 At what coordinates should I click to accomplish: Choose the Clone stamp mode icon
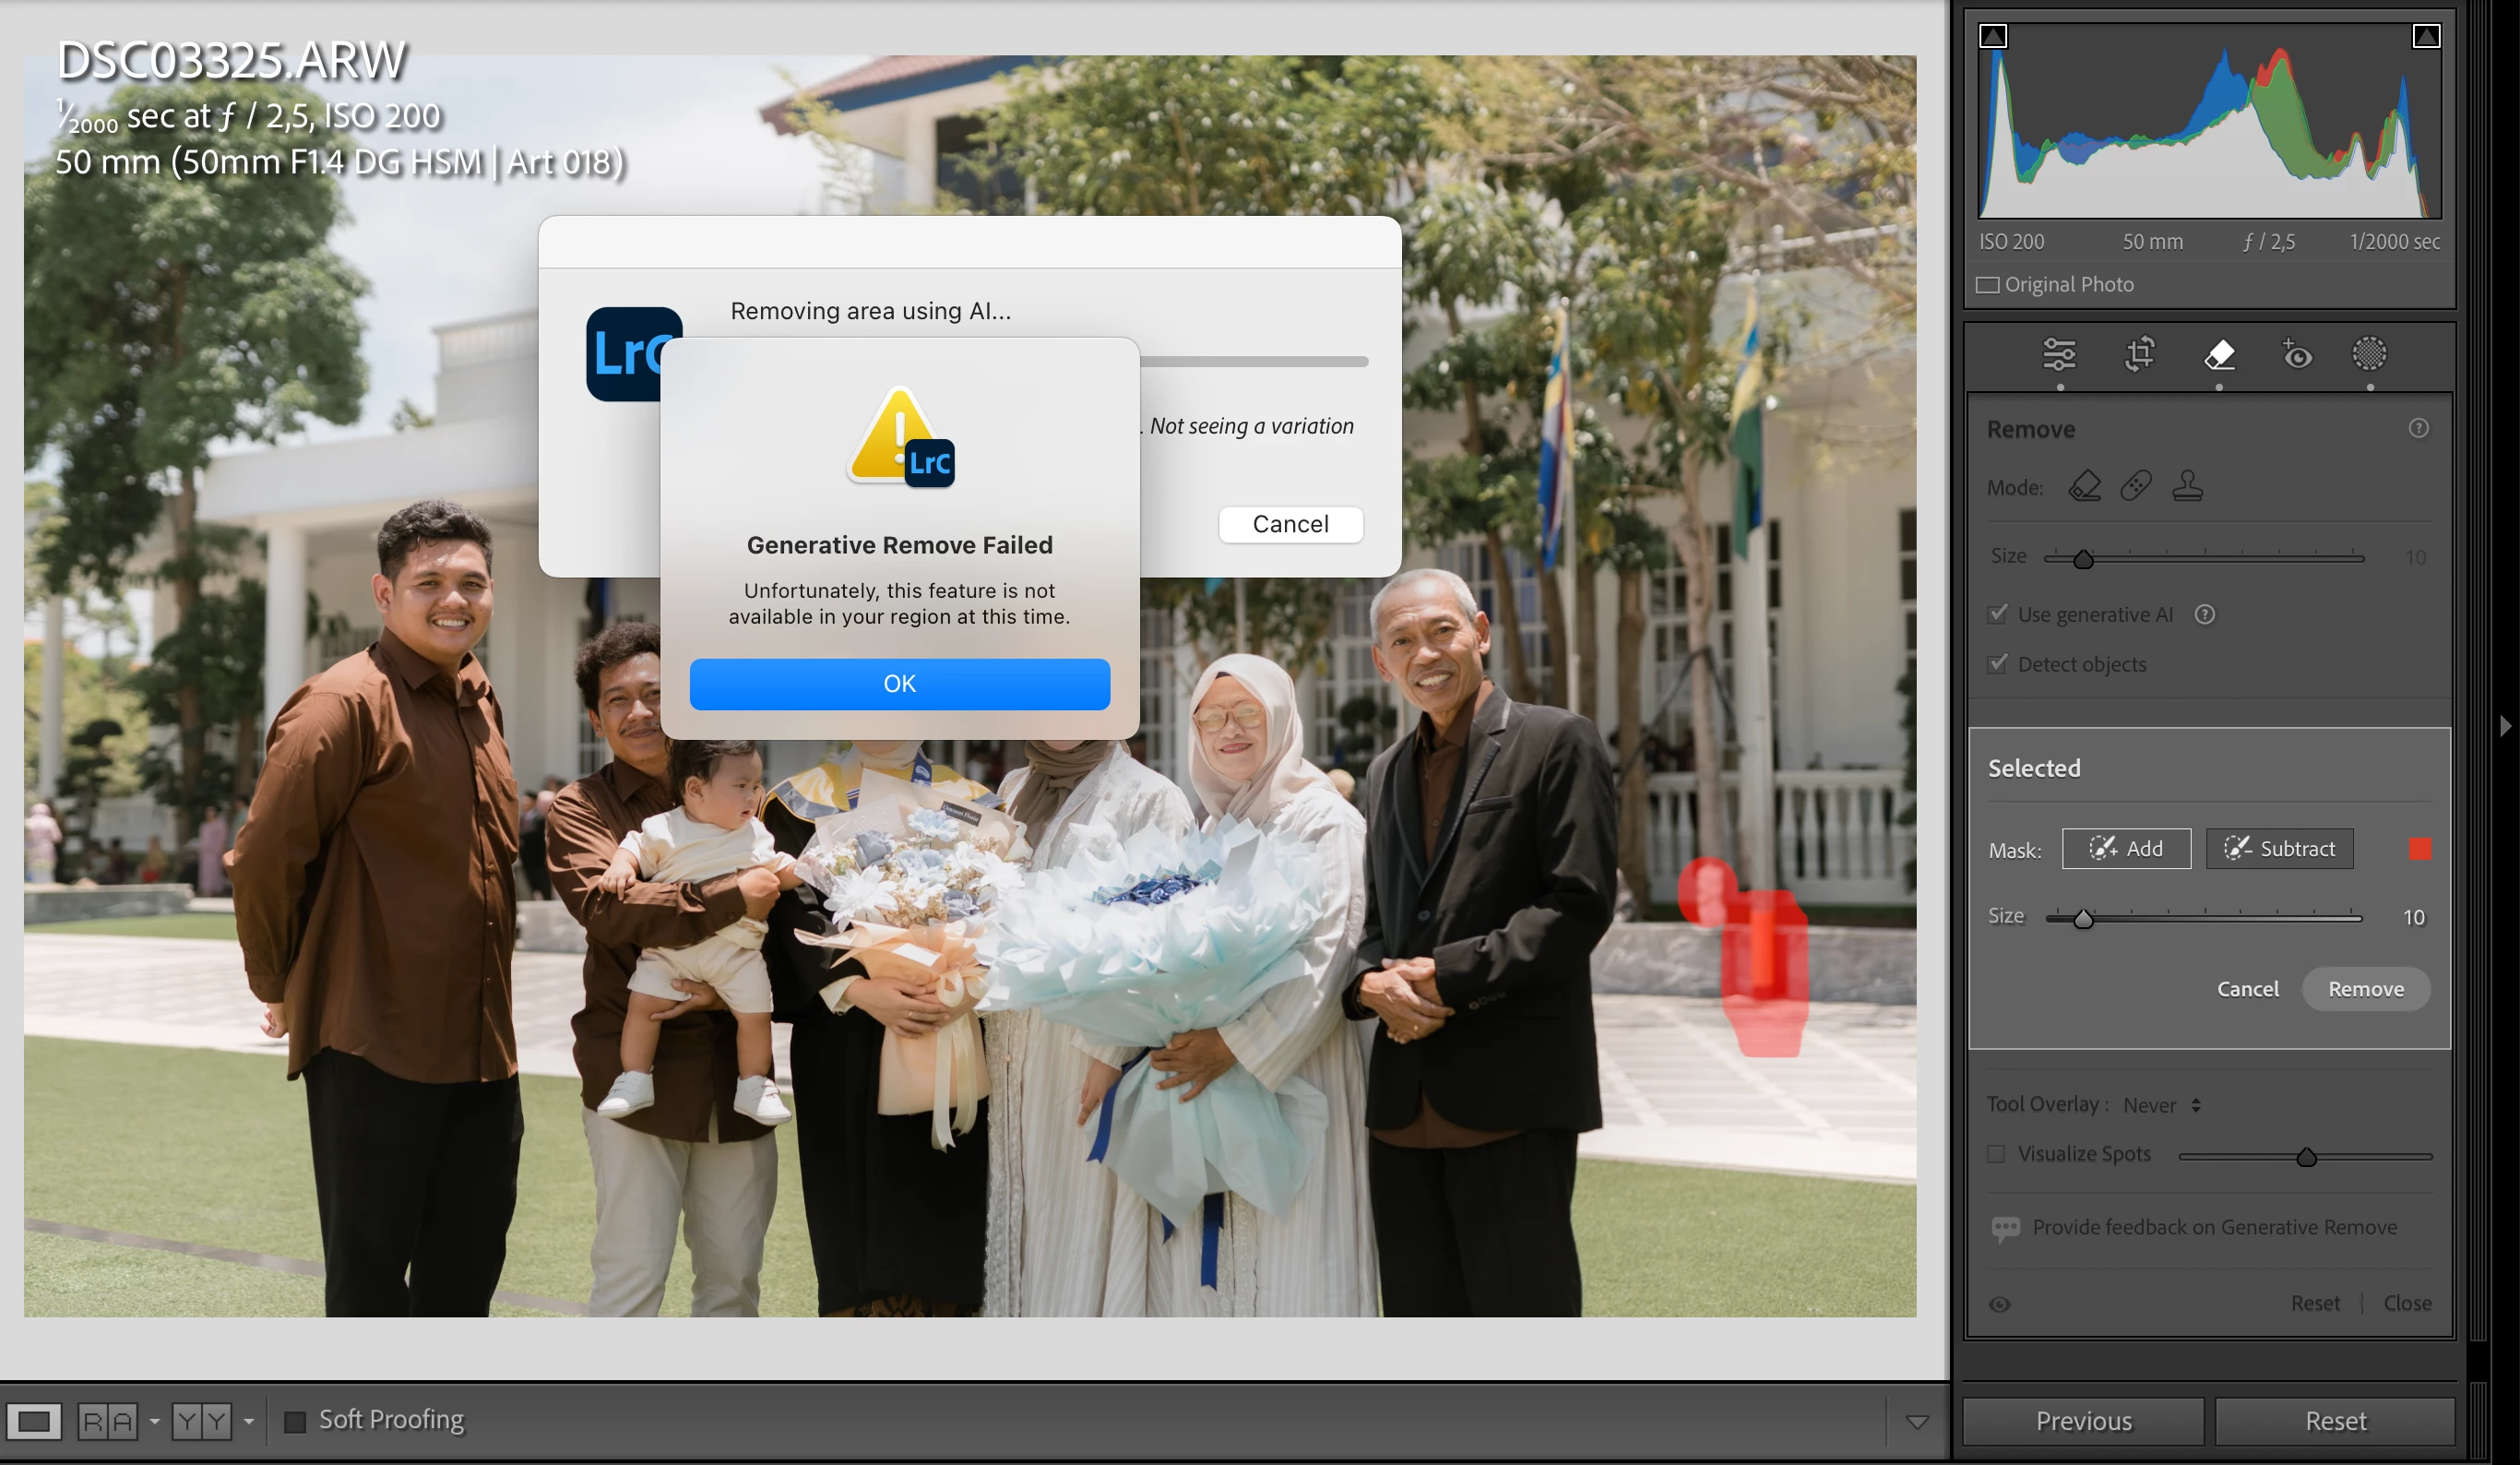(2187, 486)
